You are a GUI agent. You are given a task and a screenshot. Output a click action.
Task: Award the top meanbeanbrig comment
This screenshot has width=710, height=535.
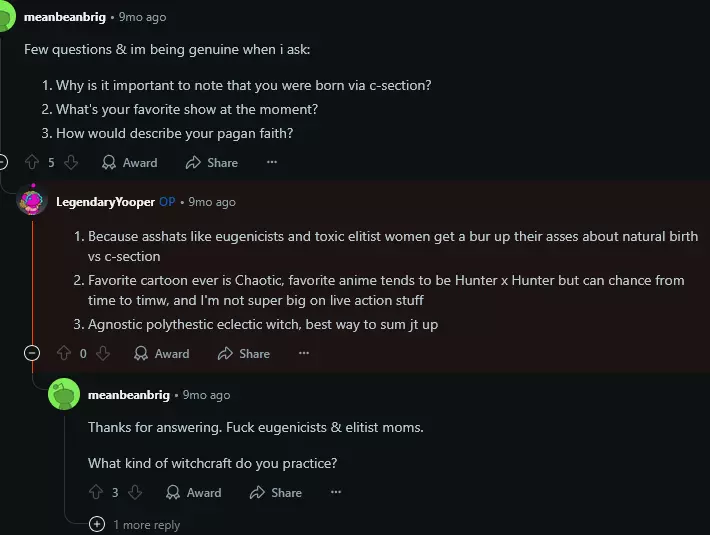pos(130,162)
